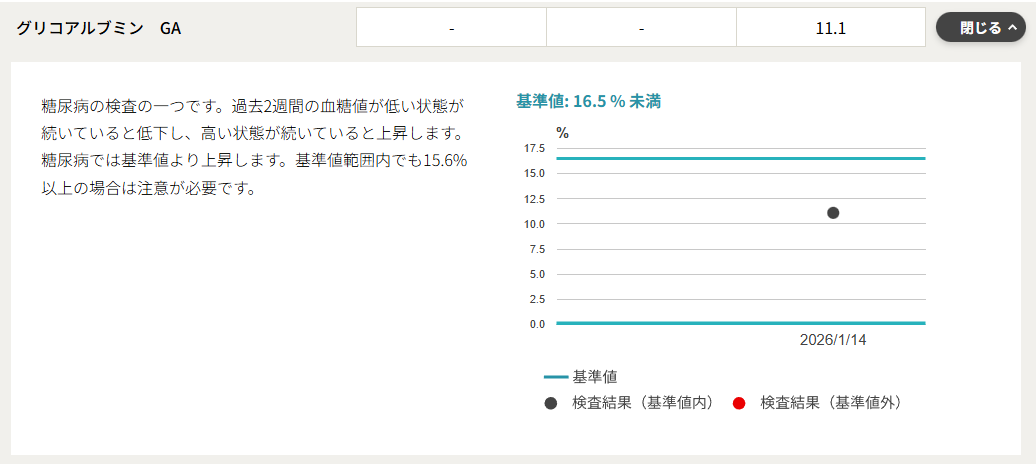Click the % unit label above chart
Image resolution: width=1036 pixels, height=464 pixels.
[562, 132]
